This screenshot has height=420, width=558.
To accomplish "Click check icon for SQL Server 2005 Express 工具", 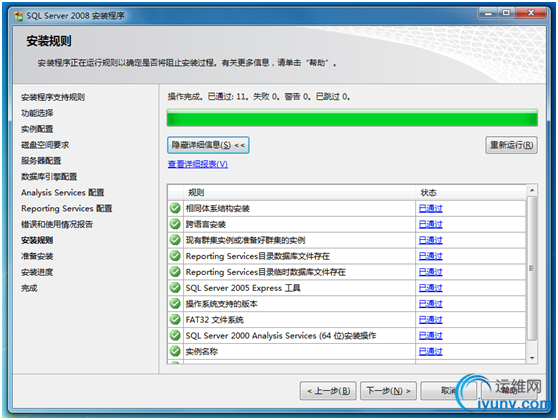I will (x=175, y=288).
